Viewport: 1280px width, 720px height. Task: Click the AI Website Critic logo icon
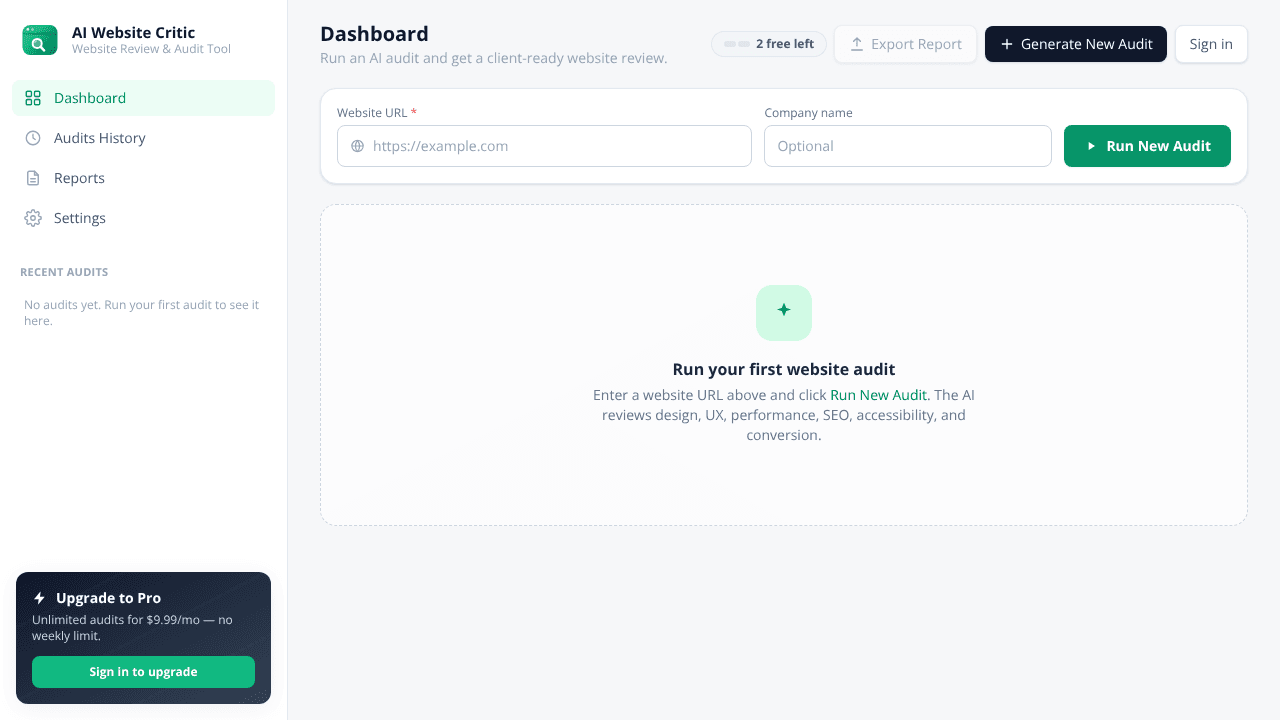[40, 40]
